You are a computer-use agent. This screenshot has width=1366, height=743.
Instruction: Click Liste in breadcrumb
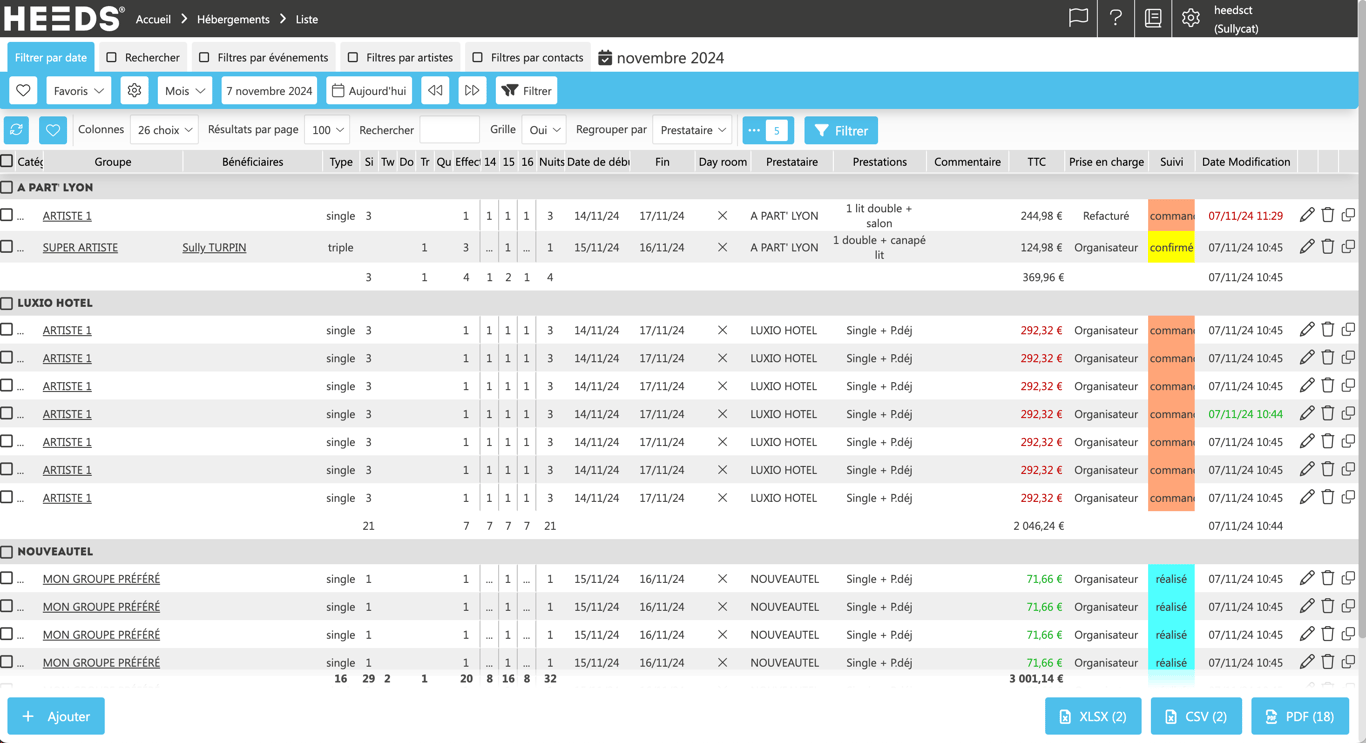click(x=307, y=19)
